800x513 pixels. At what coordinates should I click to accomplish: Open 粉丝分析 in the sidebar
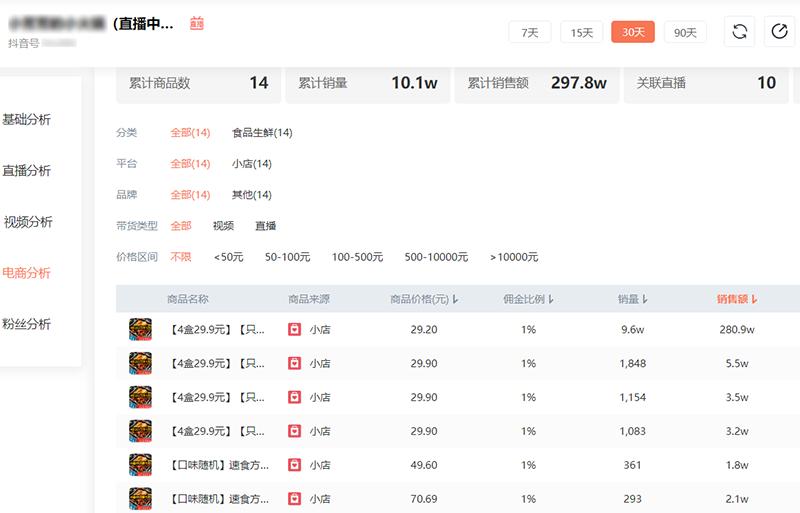27,324
